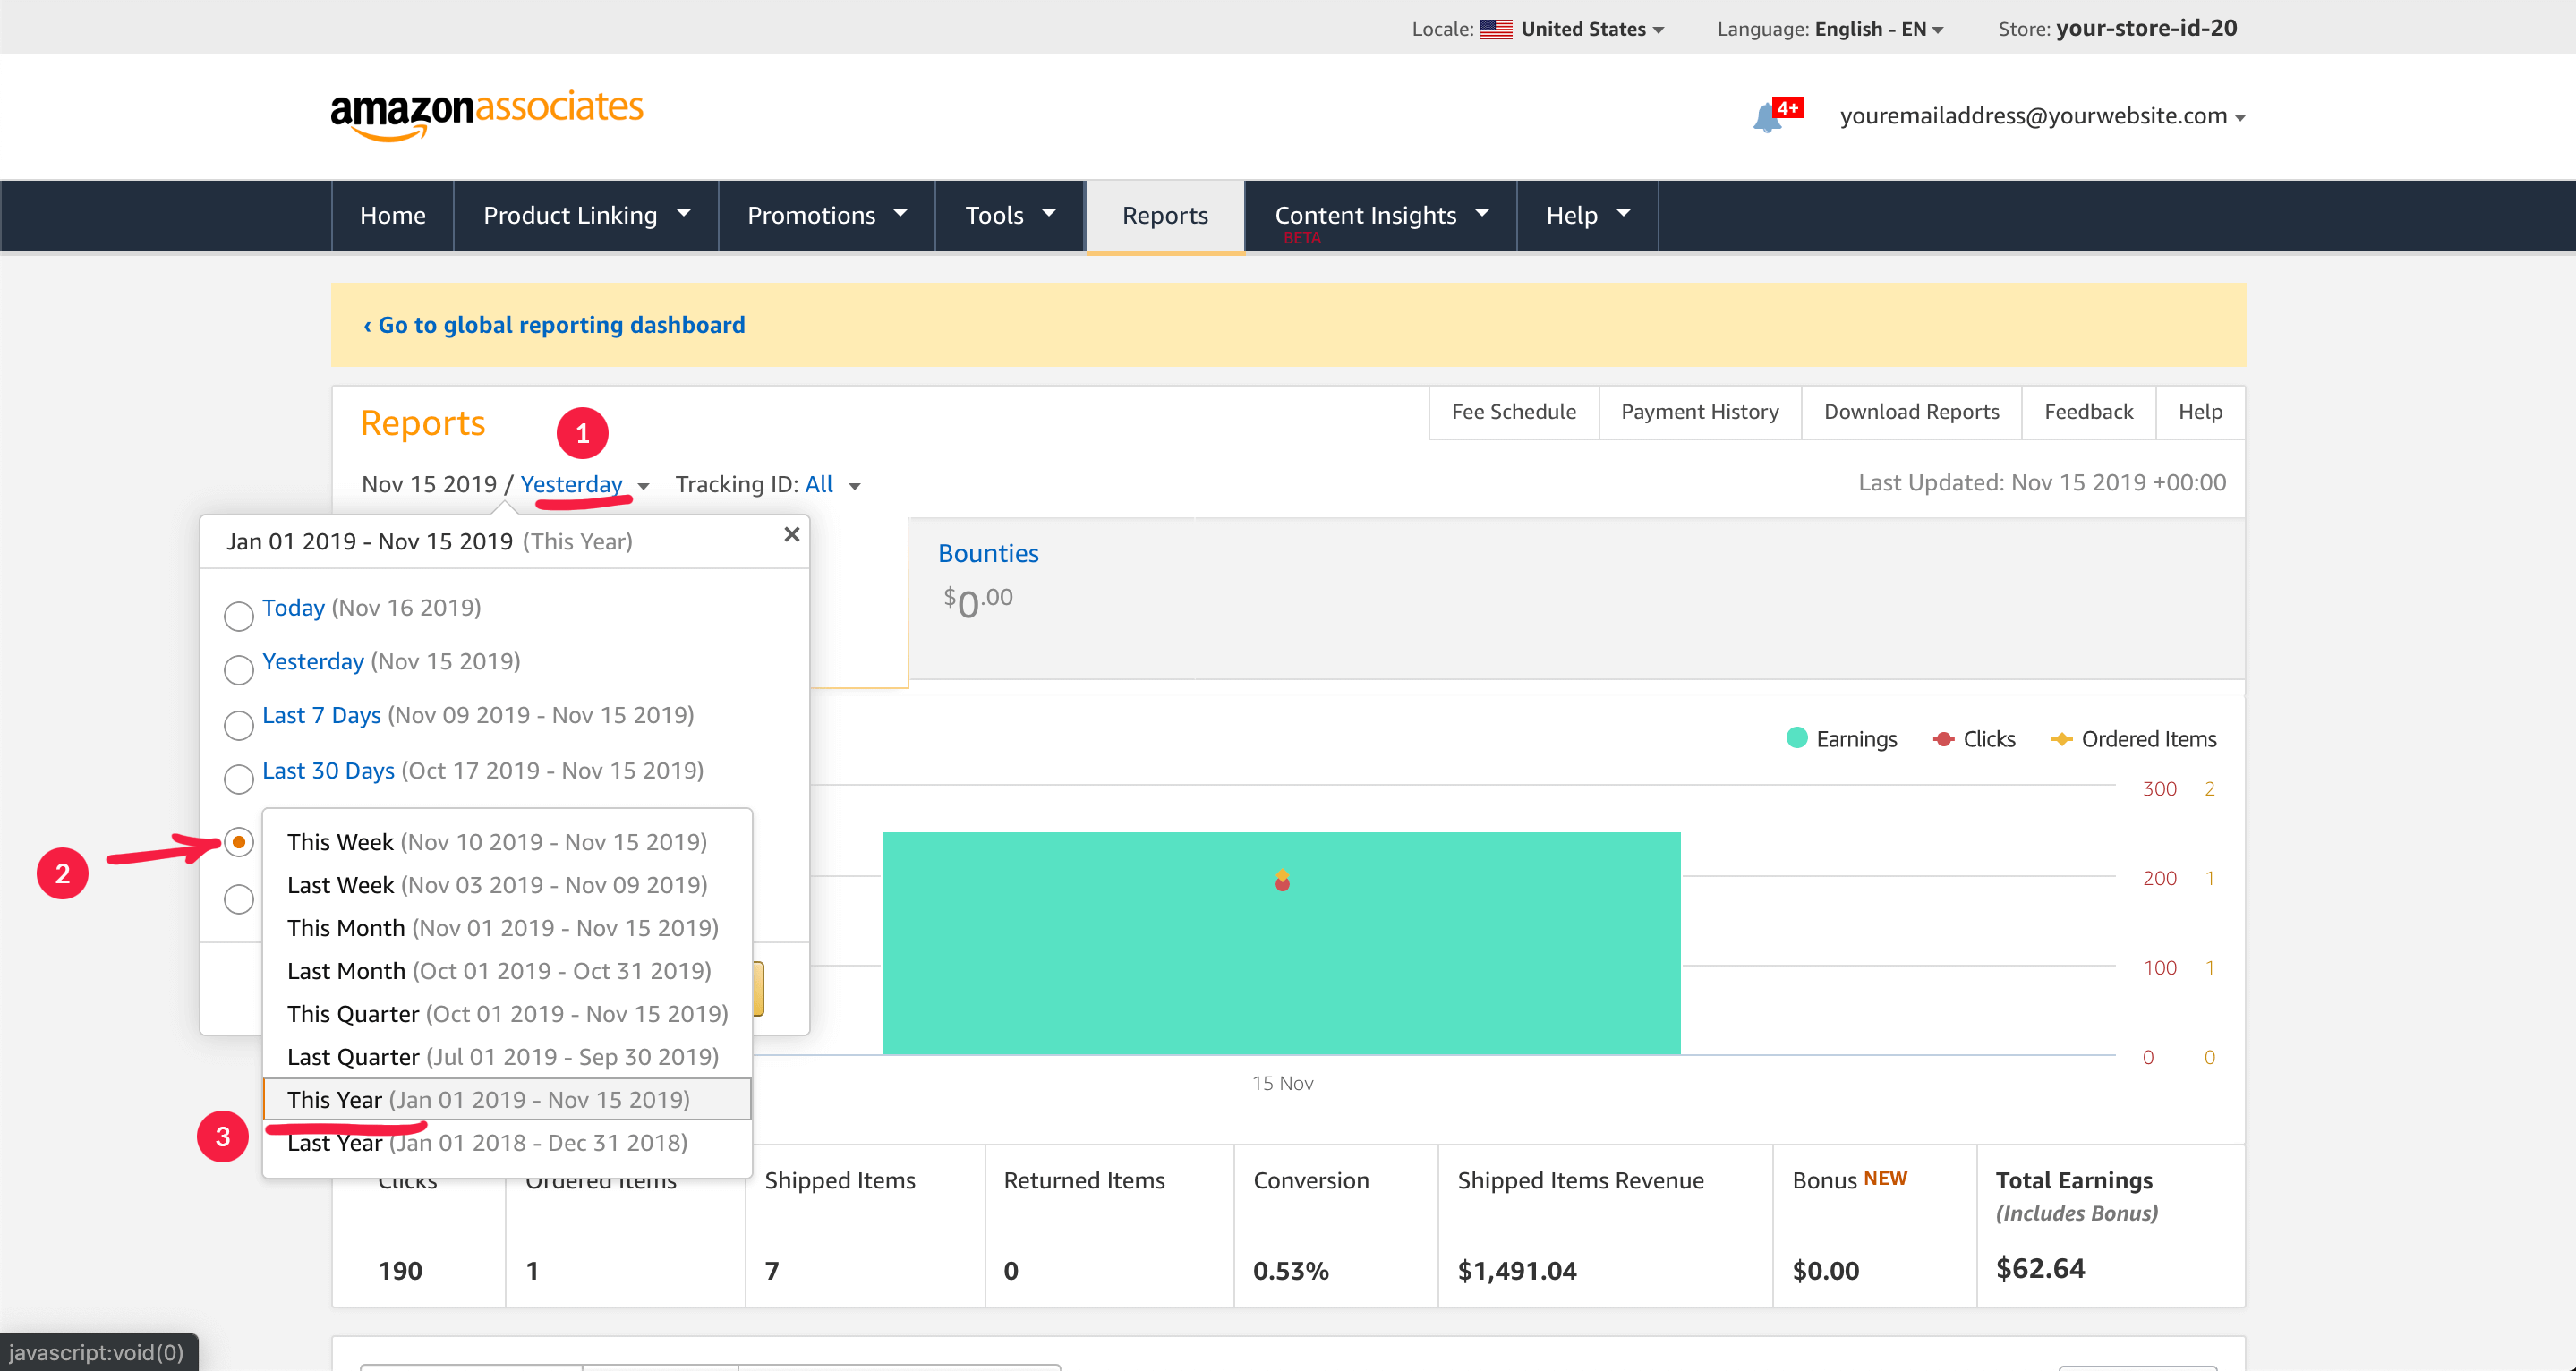Open the notifications bell icon
Viewport: 2576px width, 1371px height.
pyautogui.click(x=1767, y=118)
